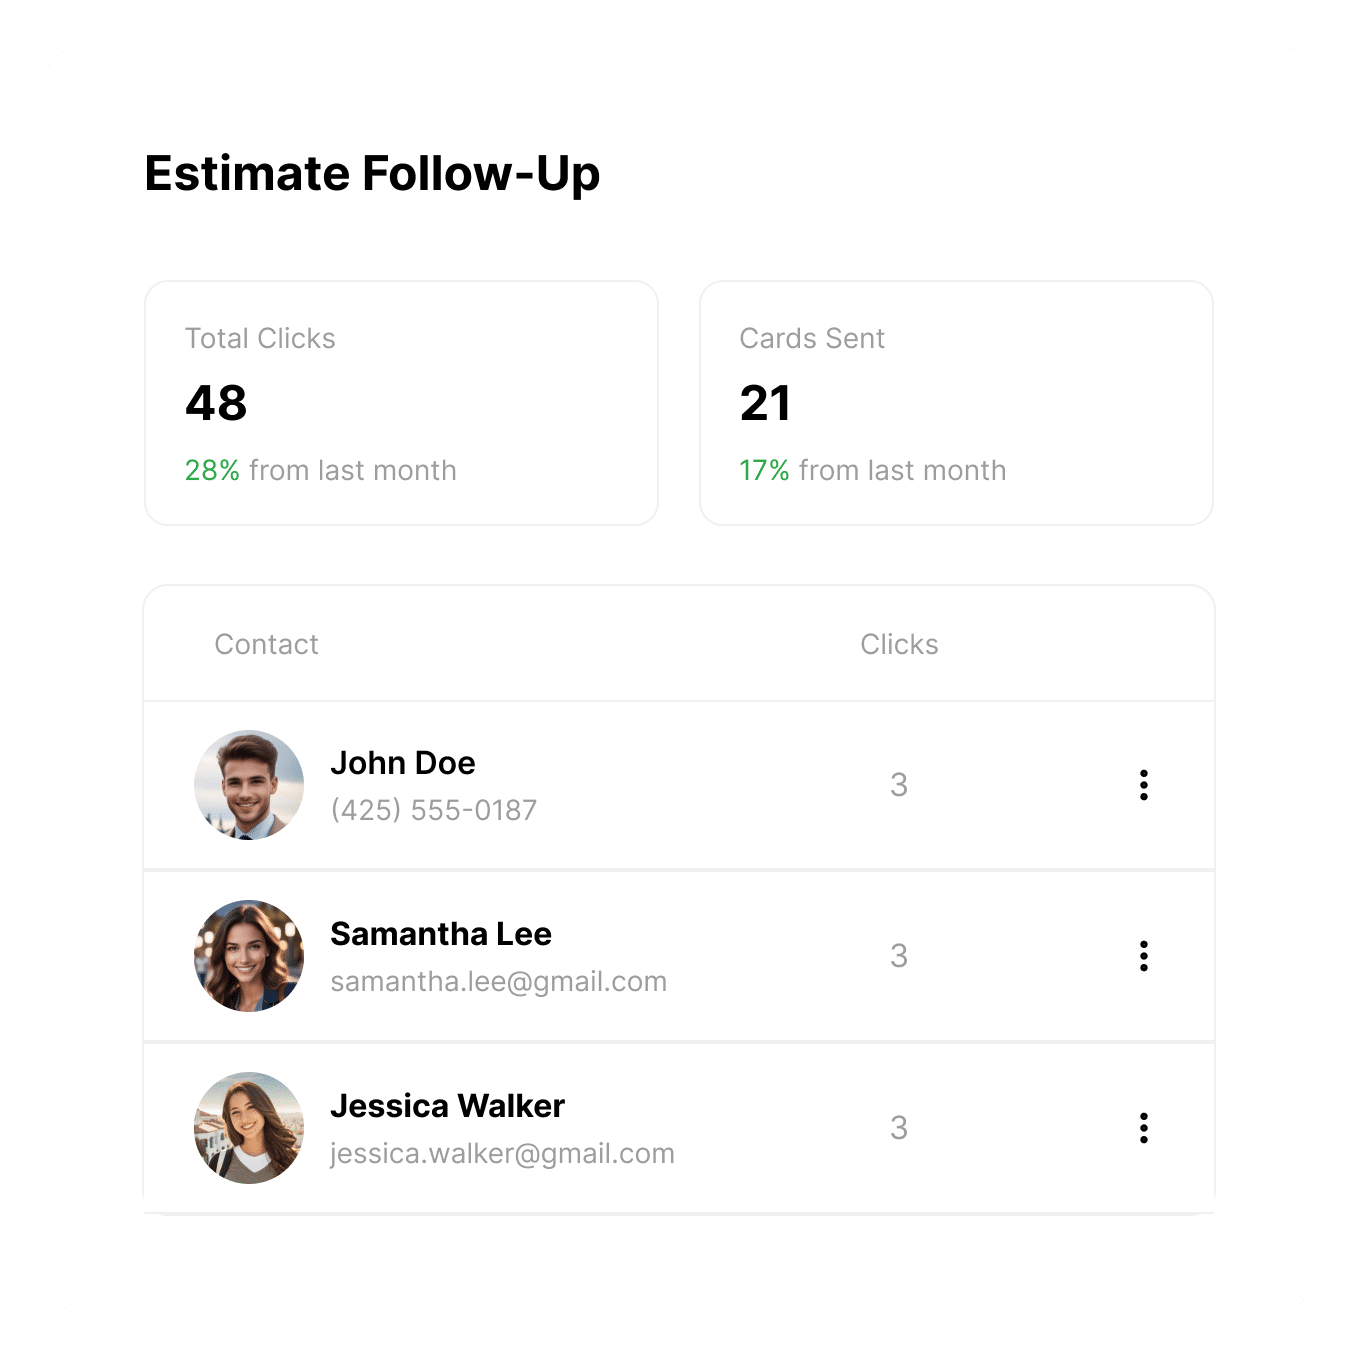
Task: Click the phone number (425) 555-0187
Action: tap(434, 810)
